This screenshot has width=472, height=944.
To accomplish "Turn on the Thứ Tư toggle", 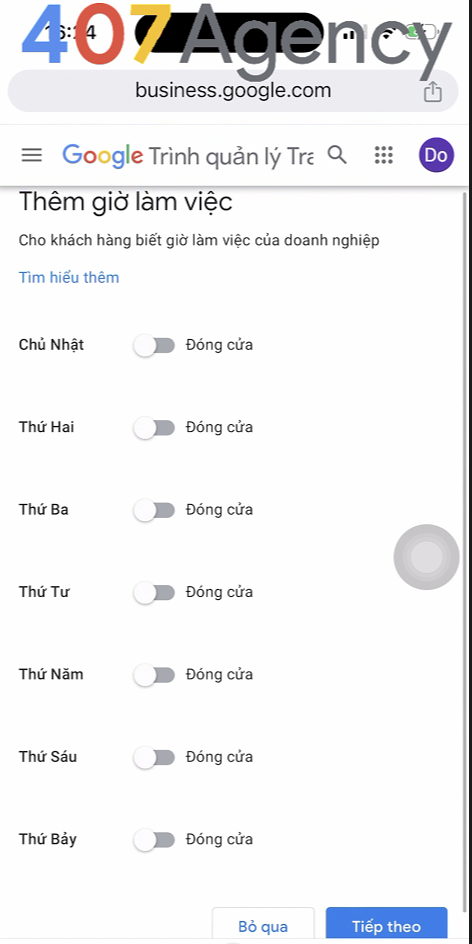I will [x=154, y=593].
